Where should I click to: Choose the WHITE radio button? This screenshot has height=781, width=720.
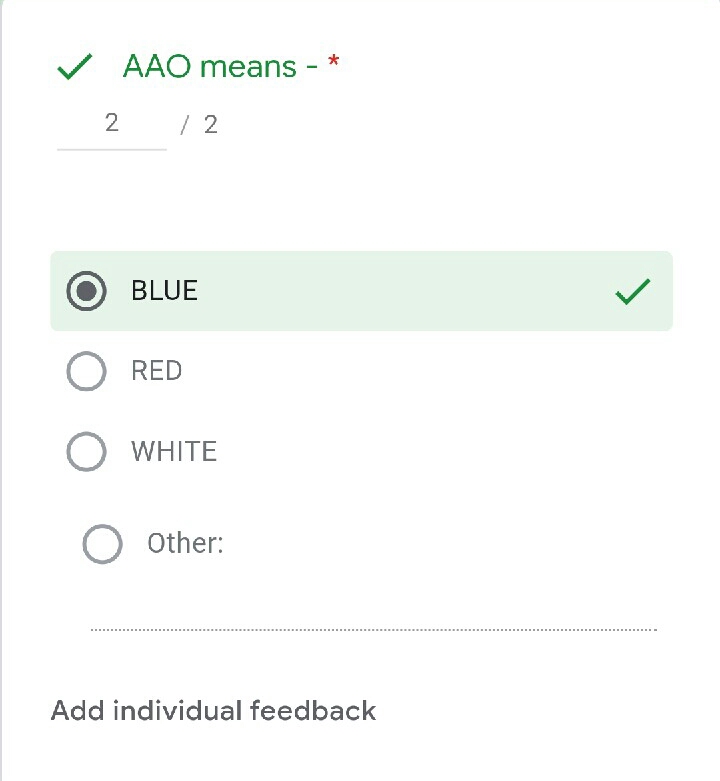pyautogui.click(x=86, y=451)
